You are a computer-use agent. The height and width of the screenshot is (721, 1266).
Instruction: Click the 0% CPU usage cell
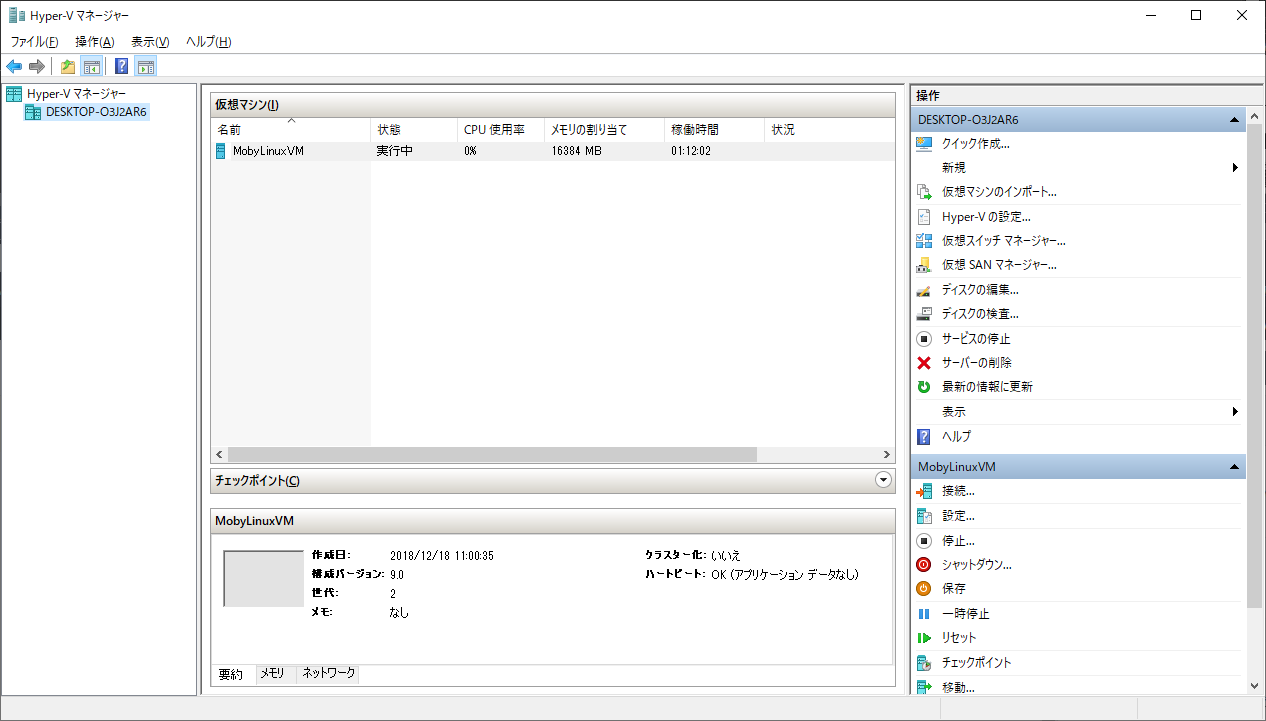pos(470,152)
